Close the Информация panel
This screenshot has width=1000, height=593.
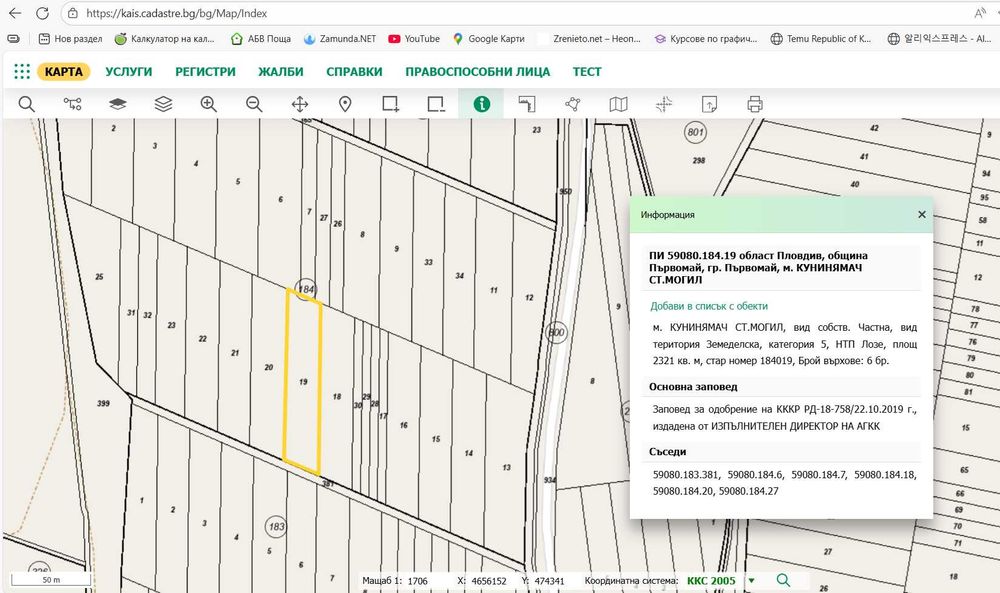click(921, 214)
